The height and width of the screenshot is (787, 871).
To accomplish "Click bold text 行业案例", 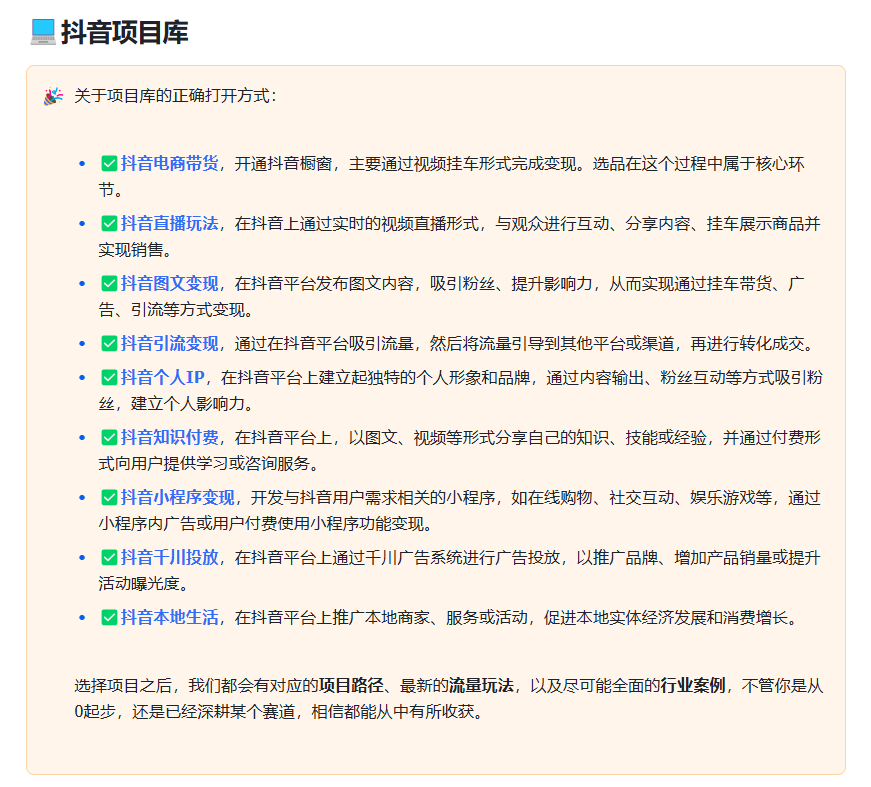I will click(x=693, y=685).
